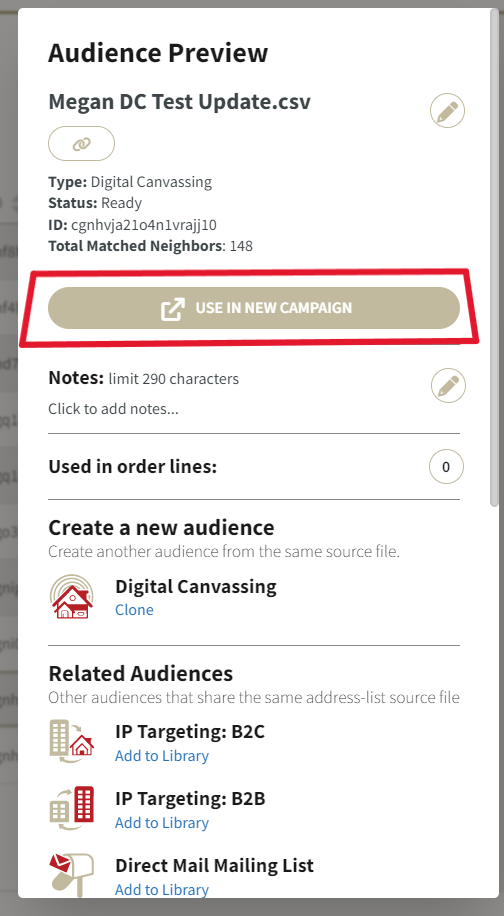Image resolution: width=504 pixels, height=916 pixels.
Task: Copy the audience link with the chain icon
Action: tap(82, 144)
